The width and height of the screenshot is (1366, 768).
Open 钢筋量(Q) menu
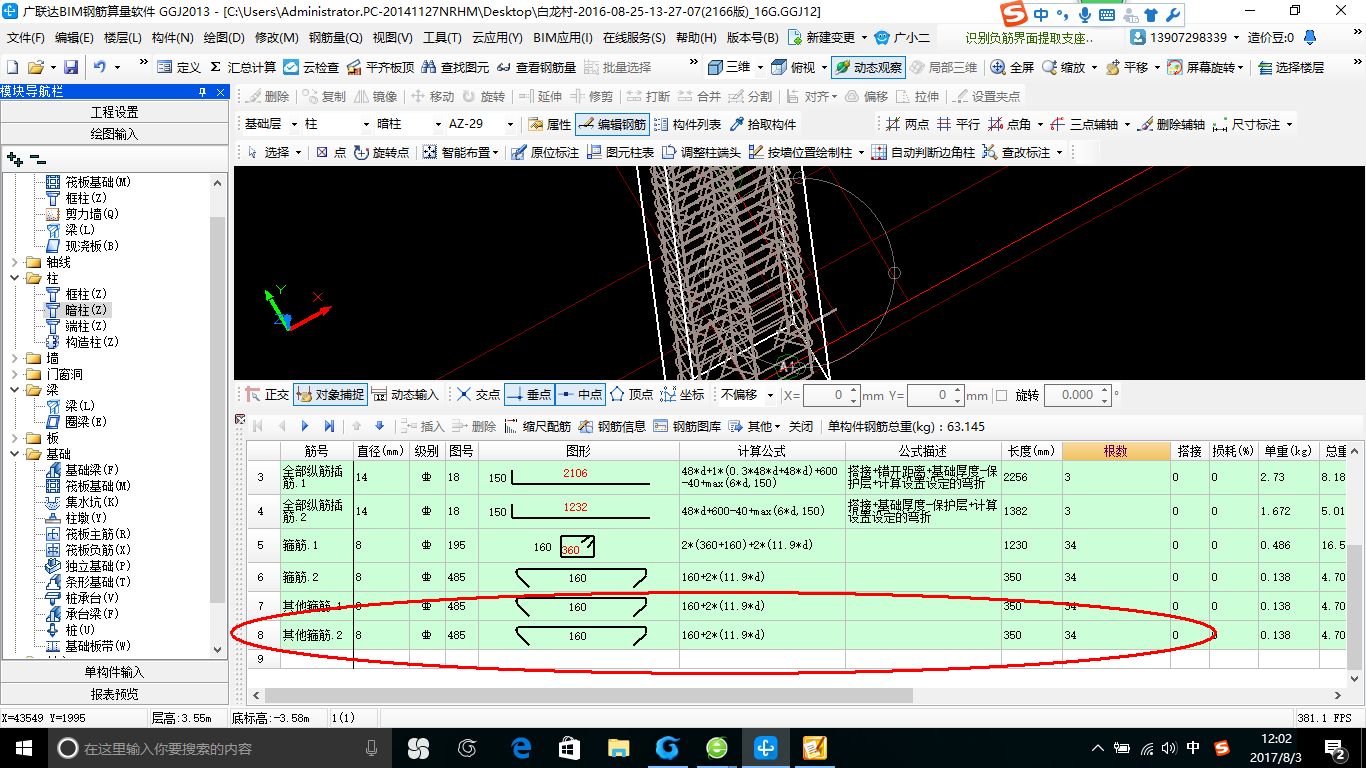(x=335, y=38)
